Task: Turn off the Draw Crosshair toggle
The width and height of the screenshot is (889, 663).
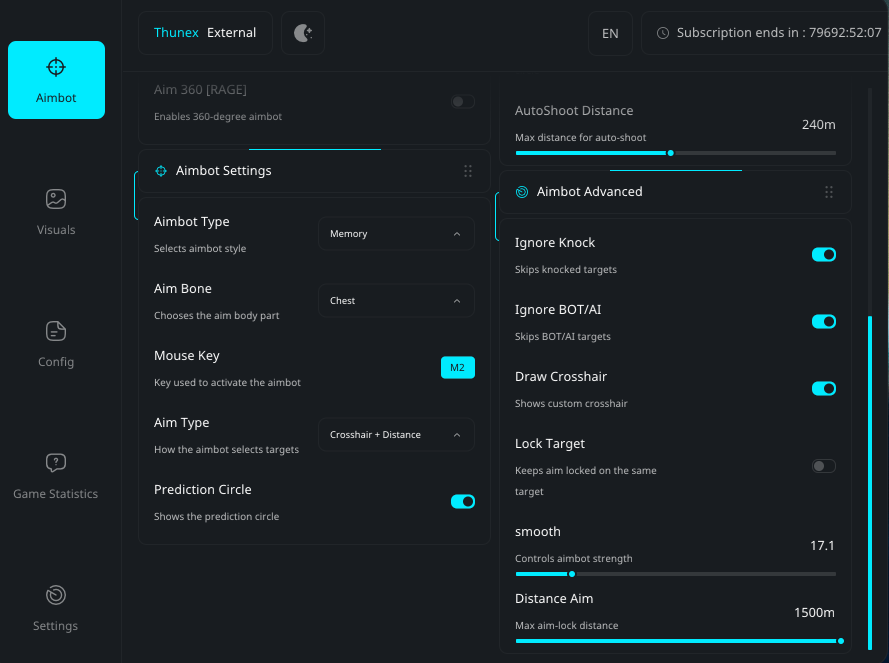Action: (x=824, y=388)
